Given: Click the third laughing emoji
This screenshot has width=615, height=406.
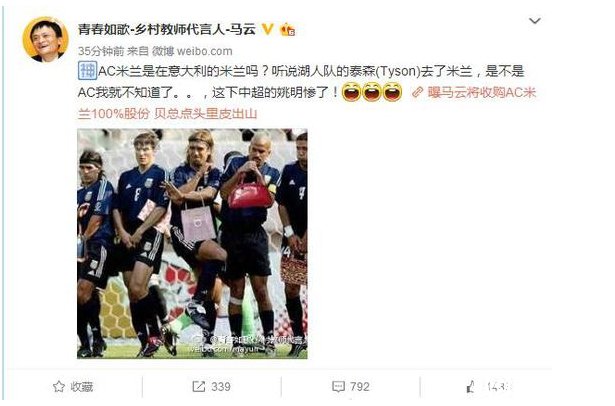Looking at the screenshot, I should [x=392, y=93].
